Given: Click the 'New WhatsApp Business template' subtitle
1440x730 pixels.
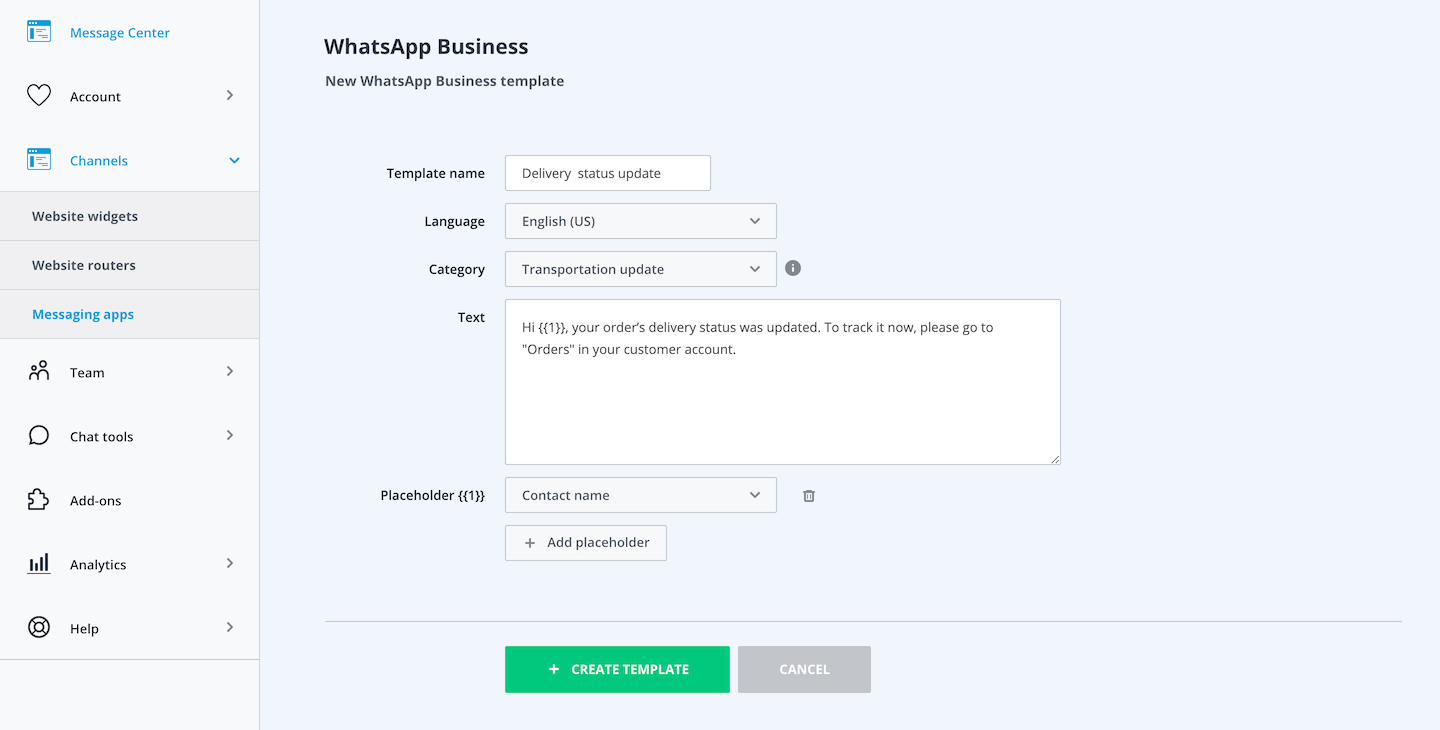Looking at the screenshot, I should coord(445,81).
